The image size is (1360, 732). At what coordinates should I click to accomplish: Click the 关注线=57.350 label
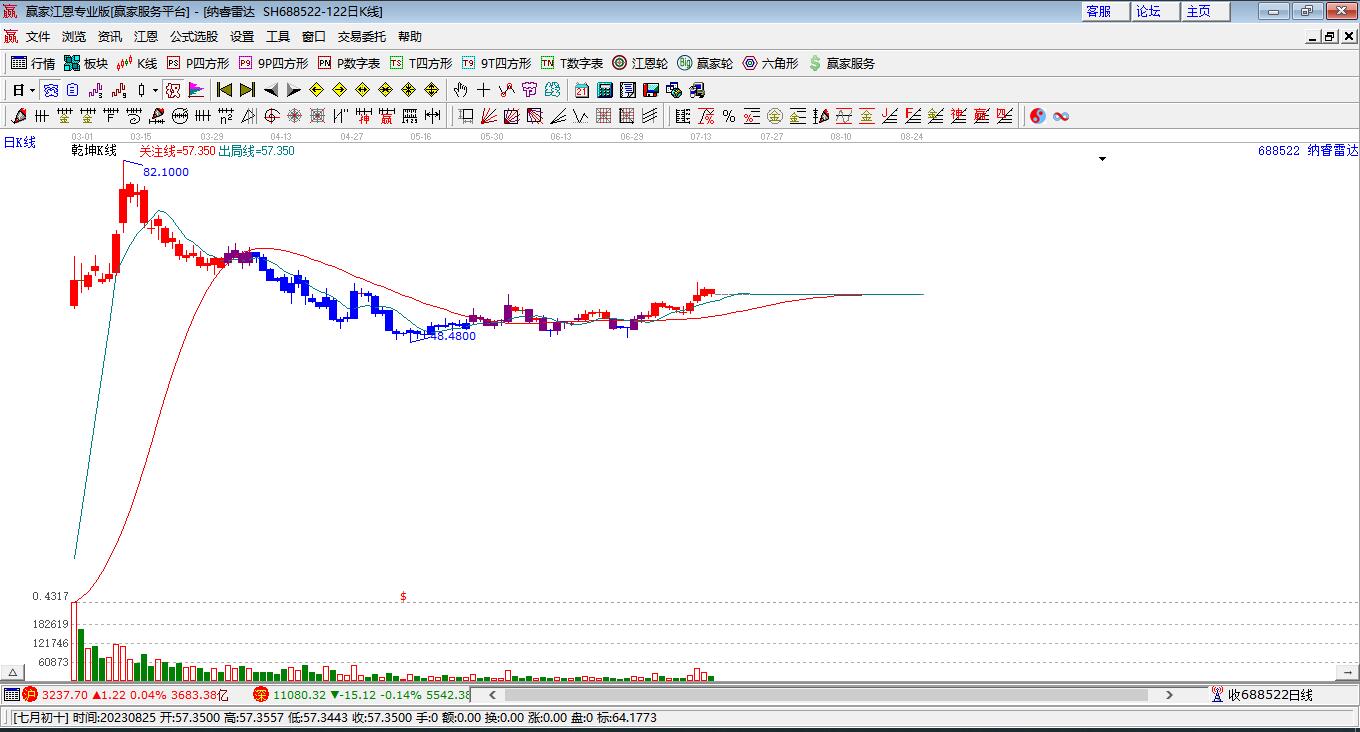pyautogui.click(x=177, y=151)
